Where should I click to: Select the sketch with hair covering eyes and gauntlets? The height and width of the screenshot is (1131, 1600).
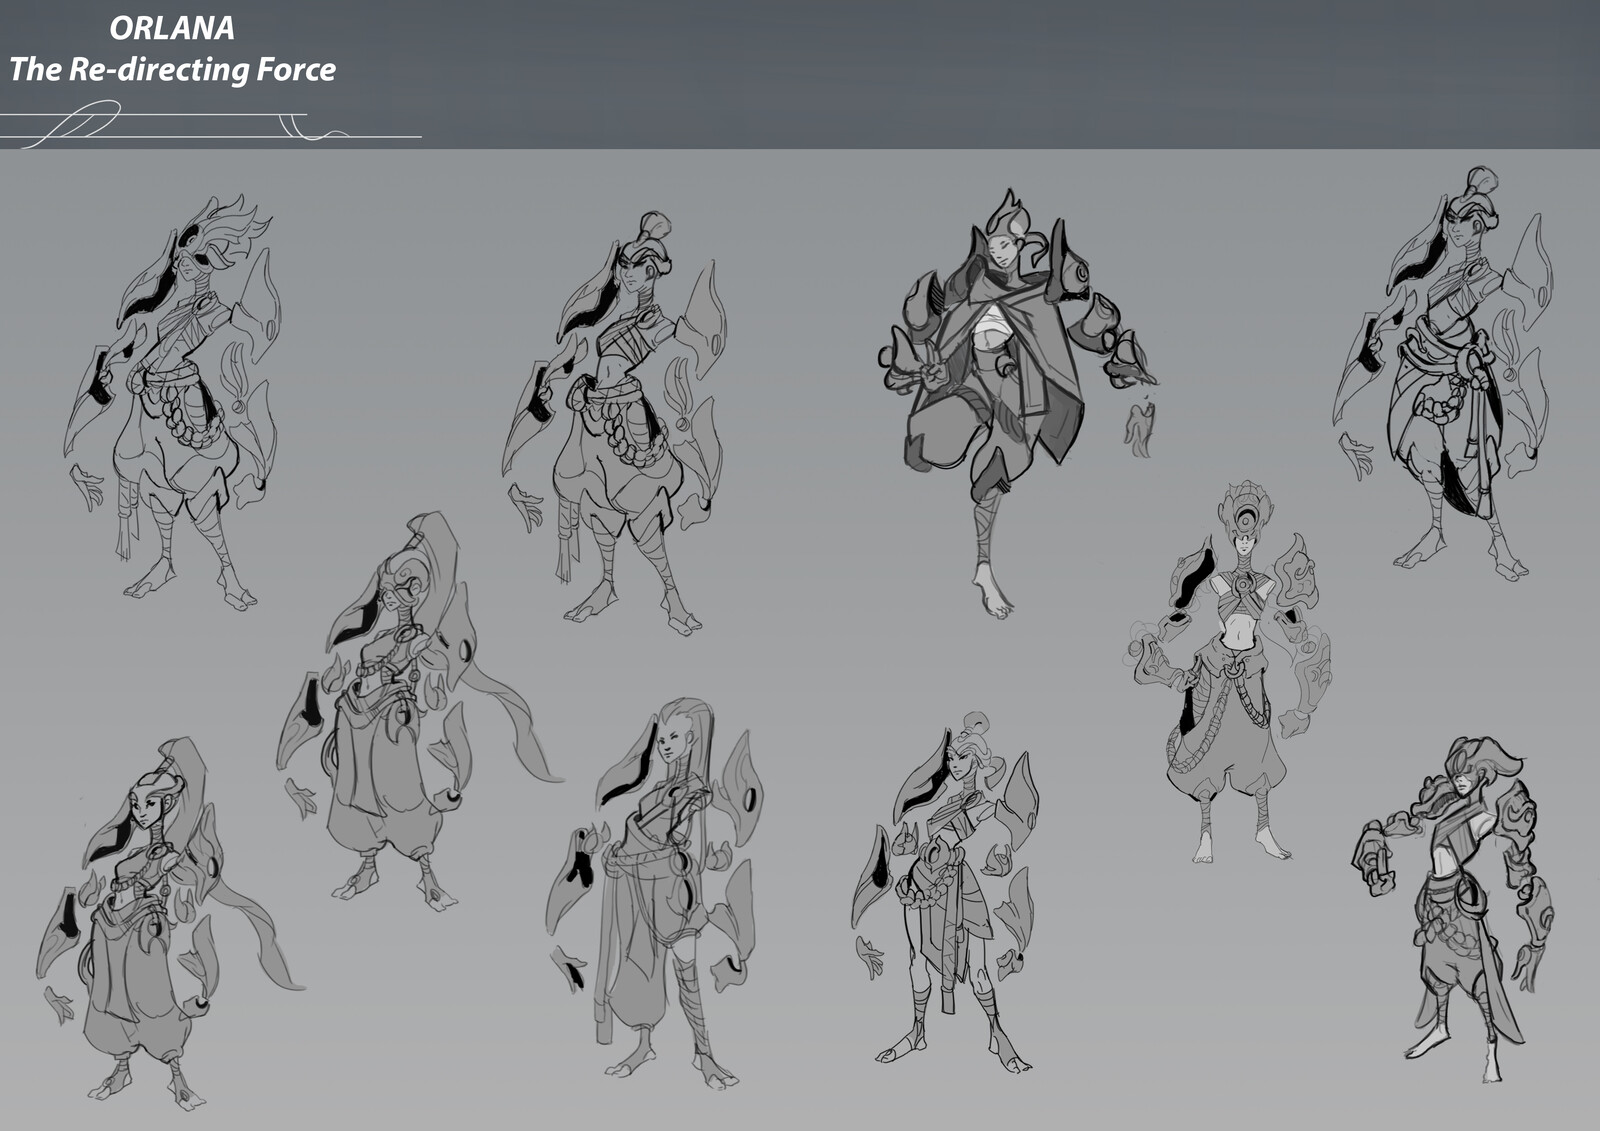pos(1452,910)
